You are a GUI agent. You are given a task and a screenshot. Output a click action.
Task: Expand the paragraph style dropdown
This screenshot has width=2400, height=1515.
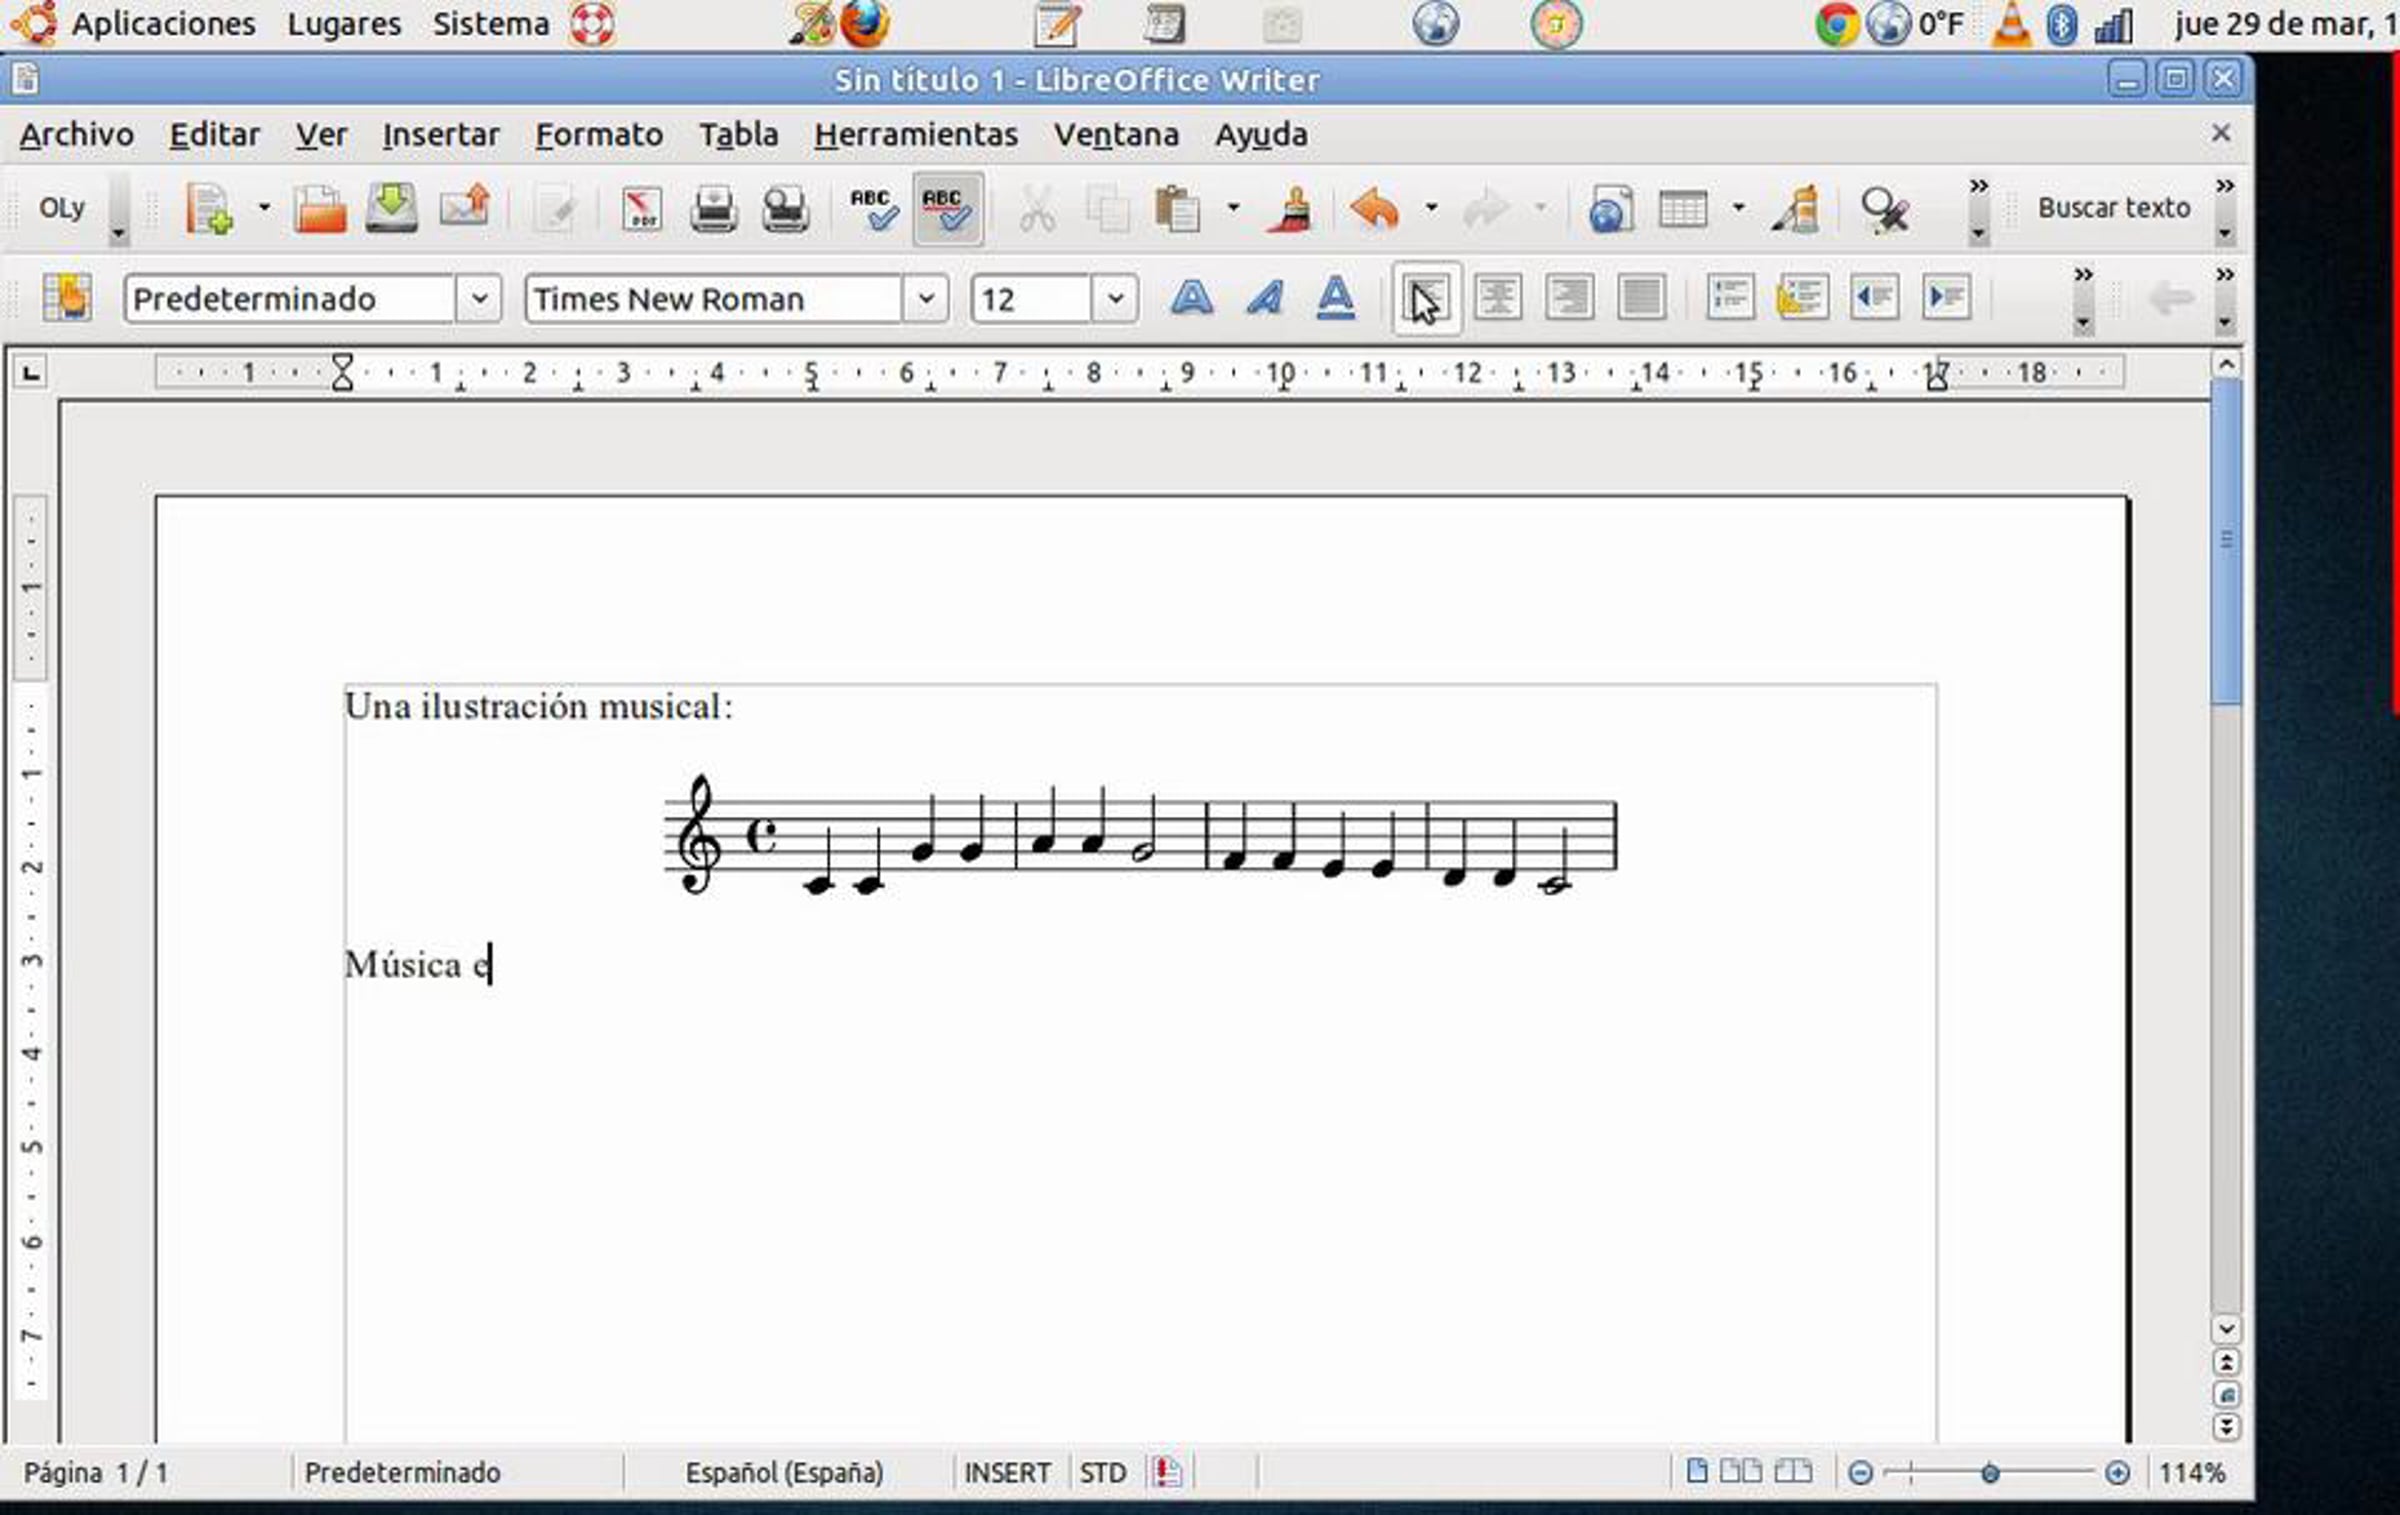tap(479, 298)
